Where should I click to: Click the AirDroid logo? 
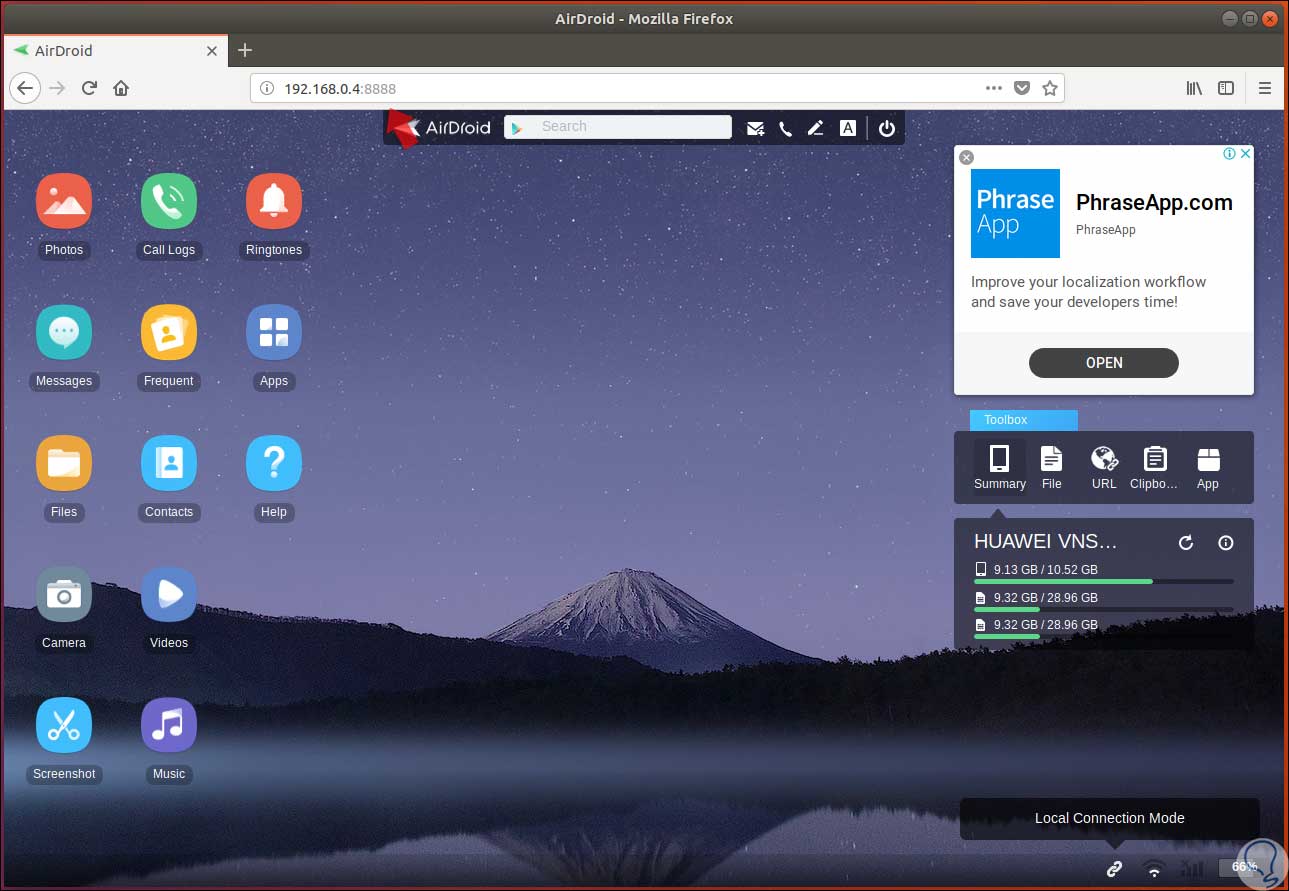tap(440, 127)
